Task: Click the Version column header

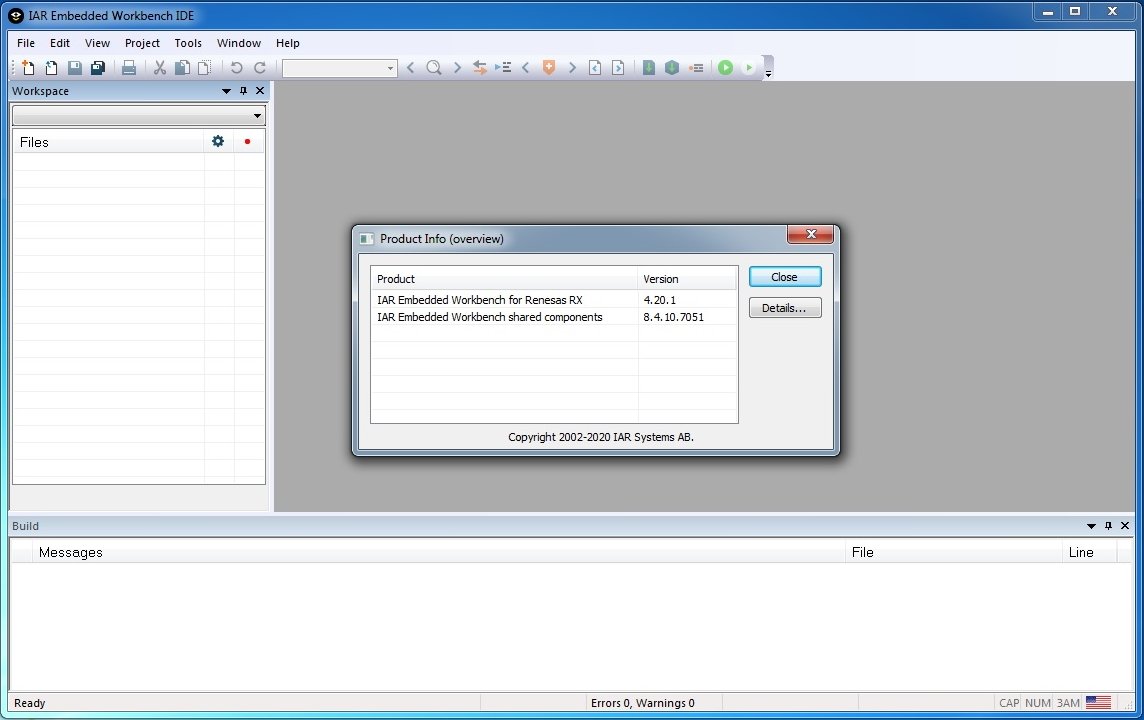Action: point(687,279)
